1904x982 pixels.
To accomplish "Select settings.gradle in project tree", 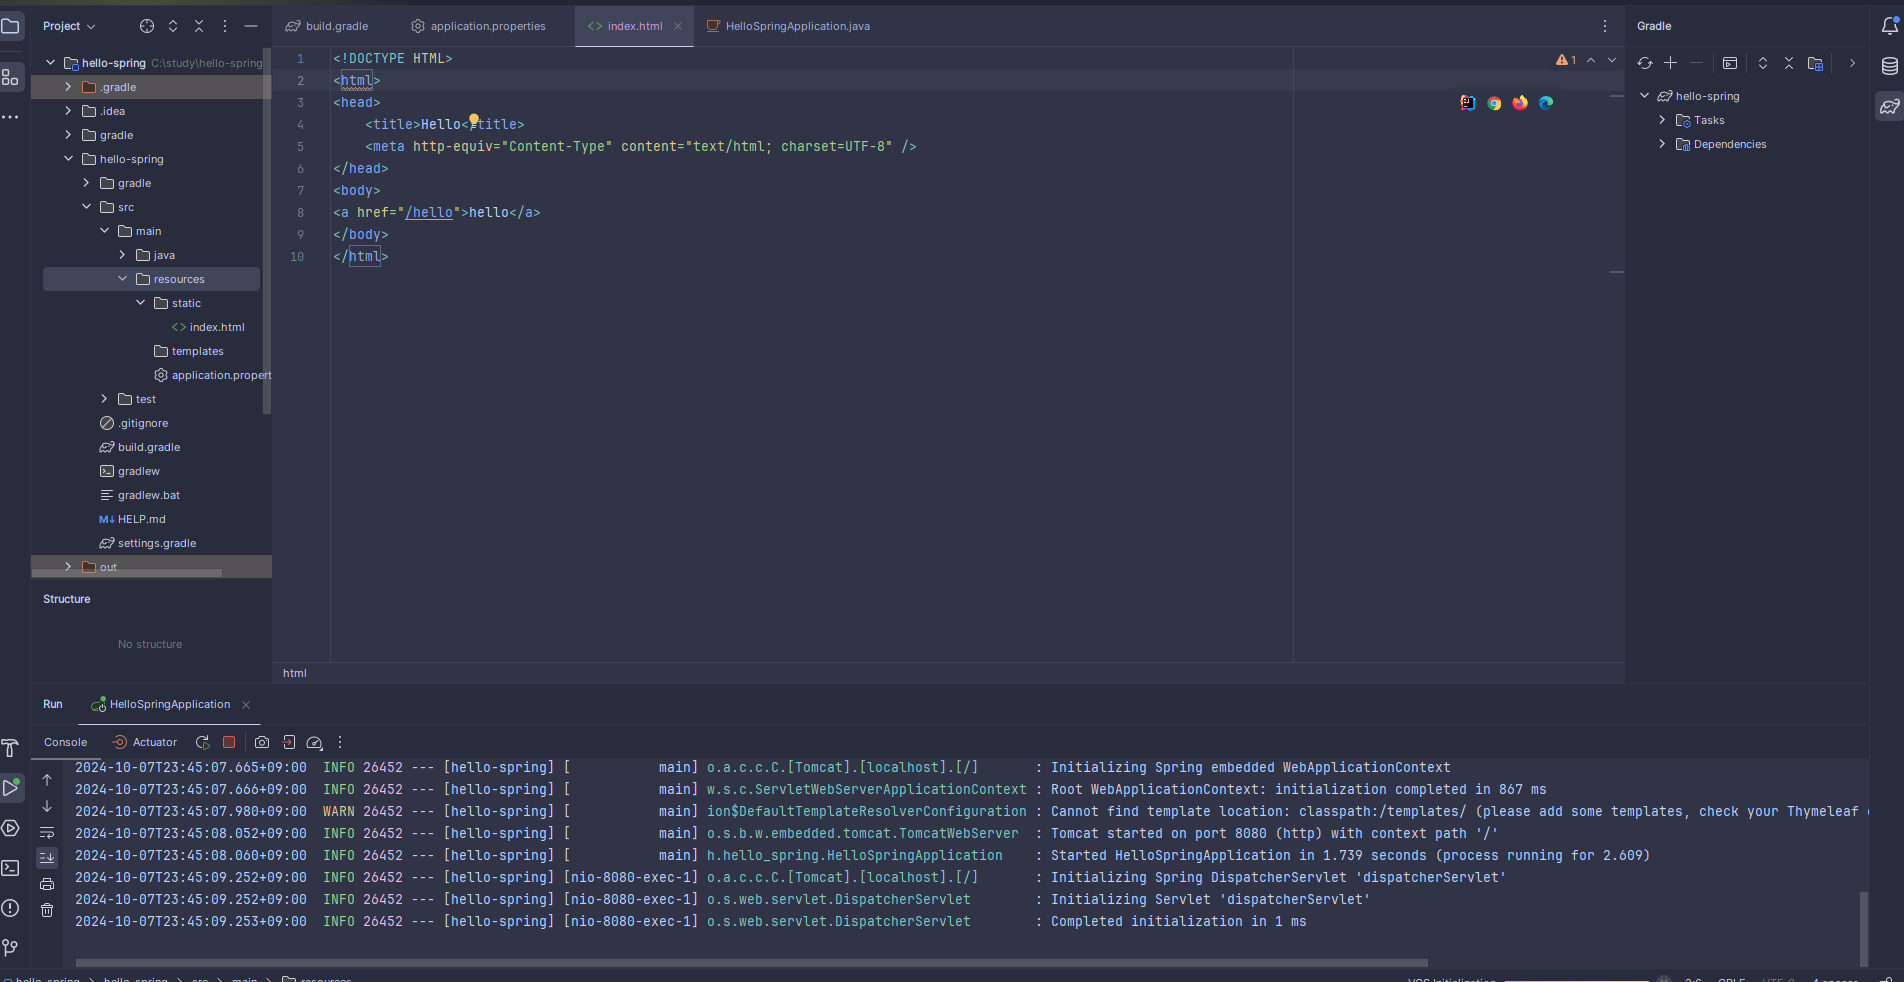I will [148, 543].
